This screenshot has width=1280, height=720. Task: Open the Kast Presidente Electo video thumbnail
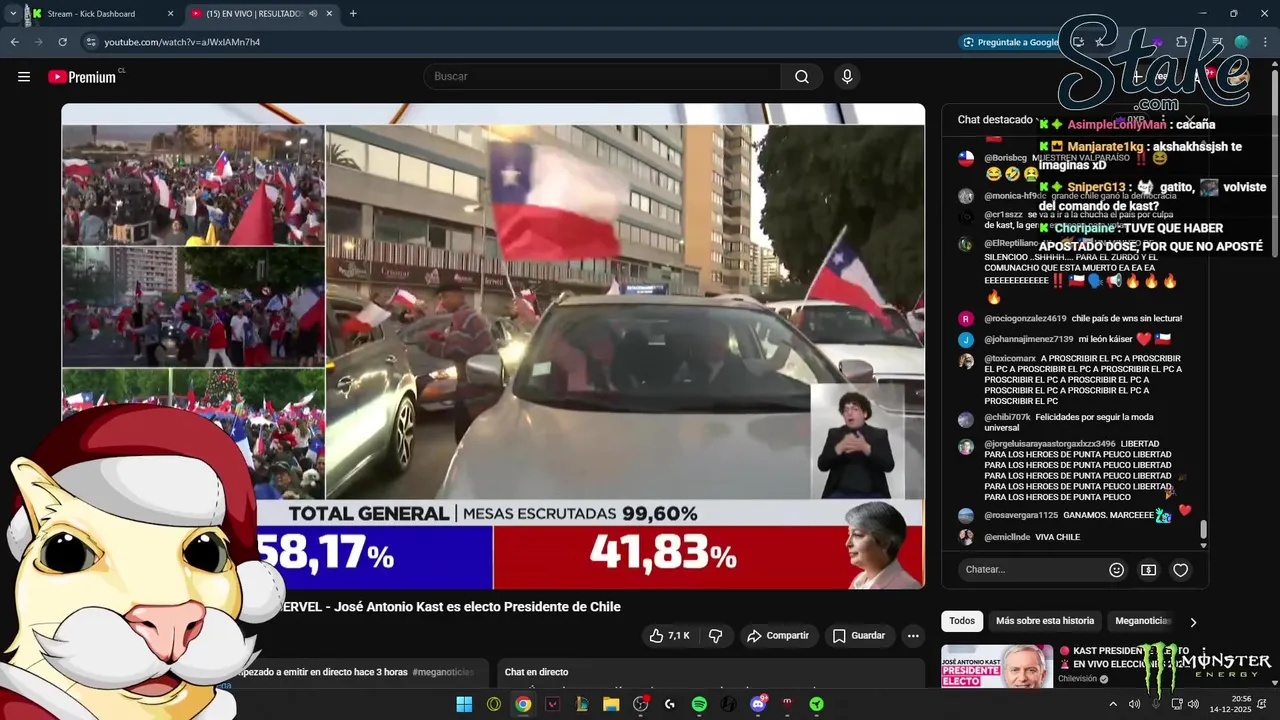pyautogui.click(x=997, y=666)
